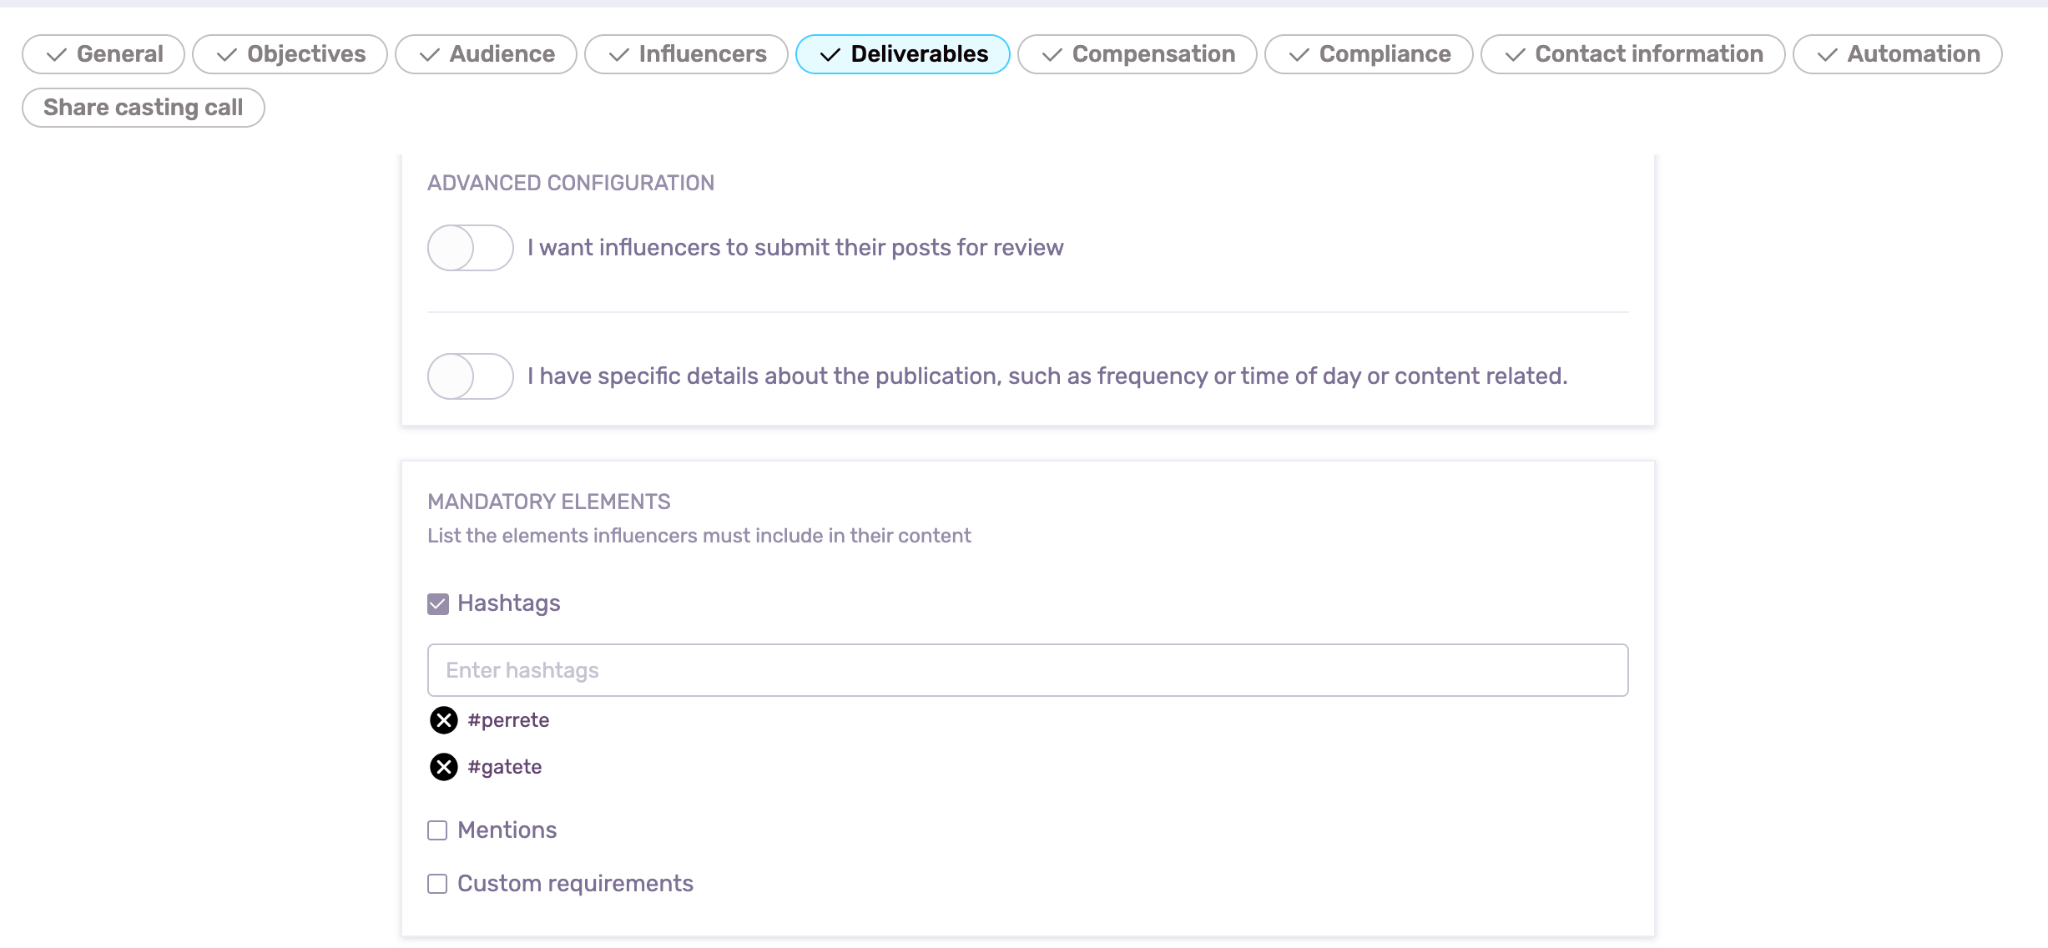
Task: Toggle specific publication details switch
Action: pos(470,377)
